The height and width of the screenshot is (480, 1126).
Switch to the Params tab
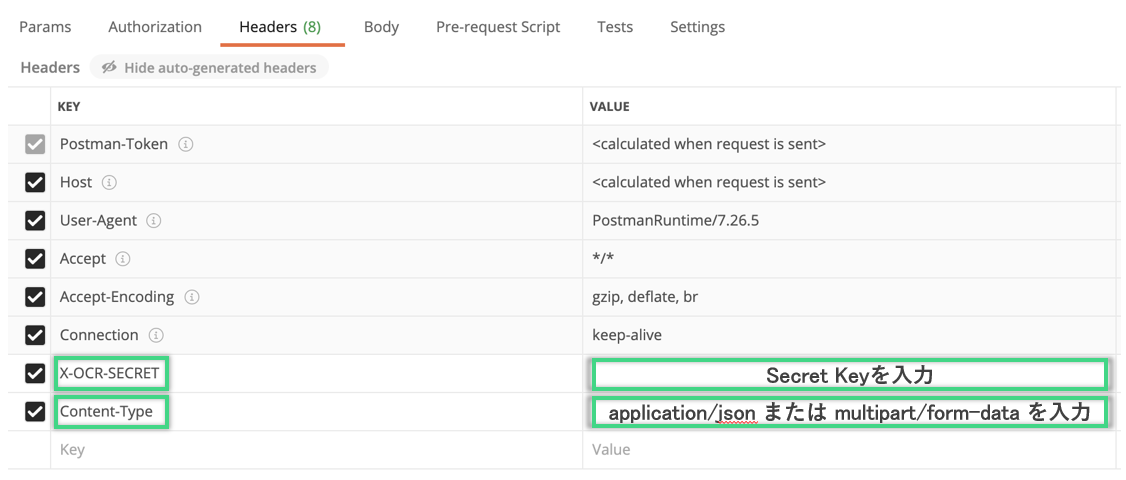45,27
